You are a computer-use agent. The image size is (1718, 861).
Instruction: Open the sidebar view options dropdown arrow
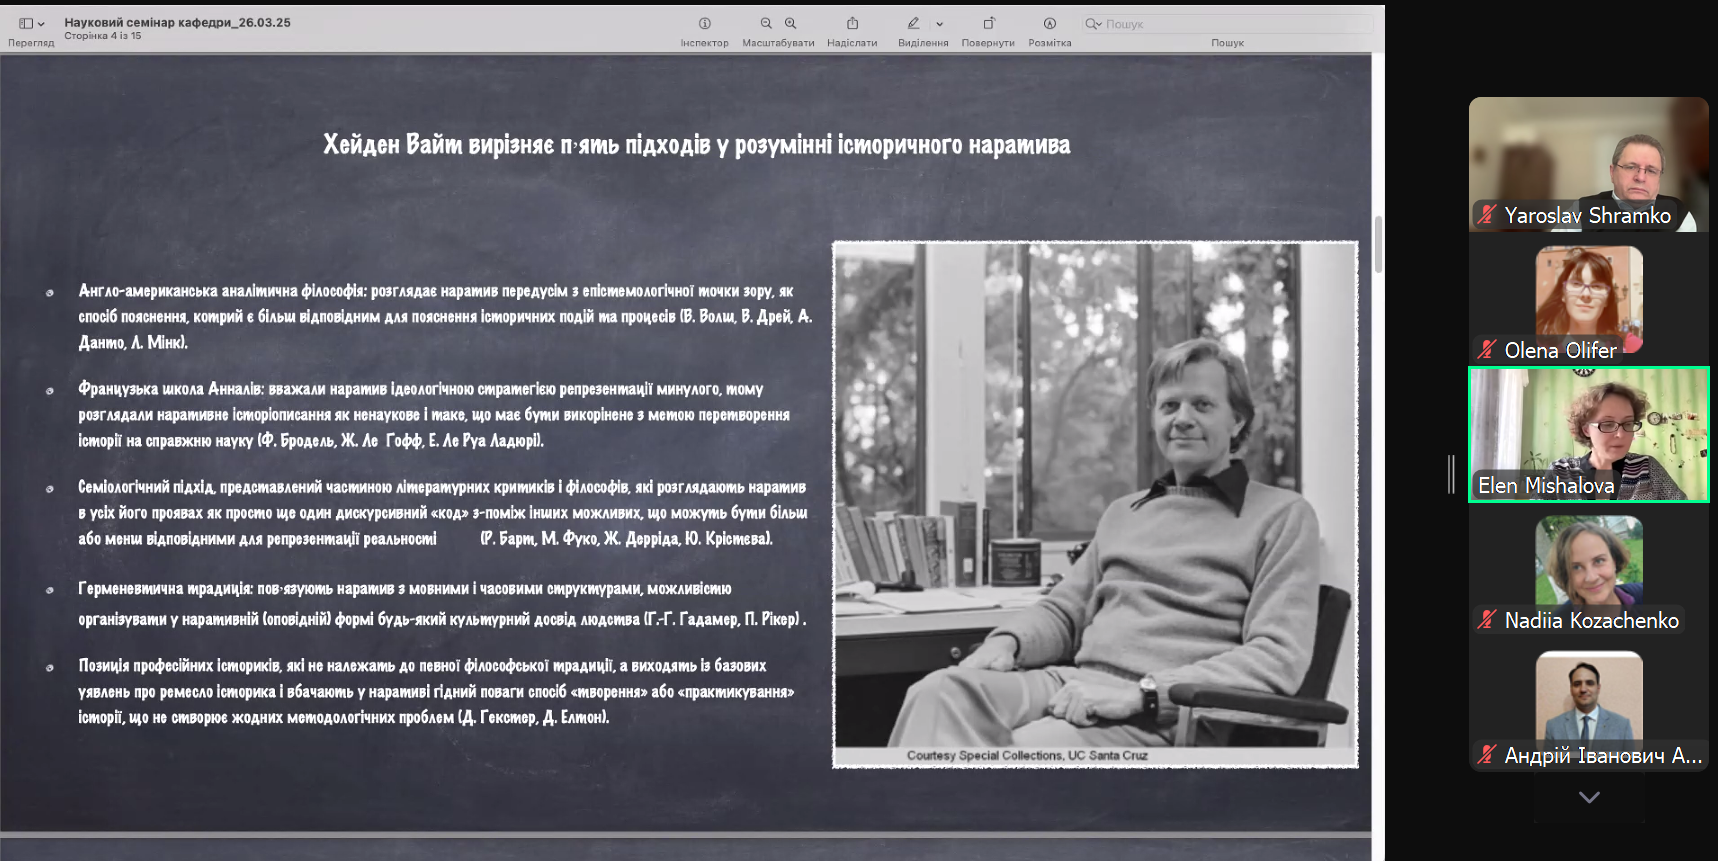click(x=42, y=24)
